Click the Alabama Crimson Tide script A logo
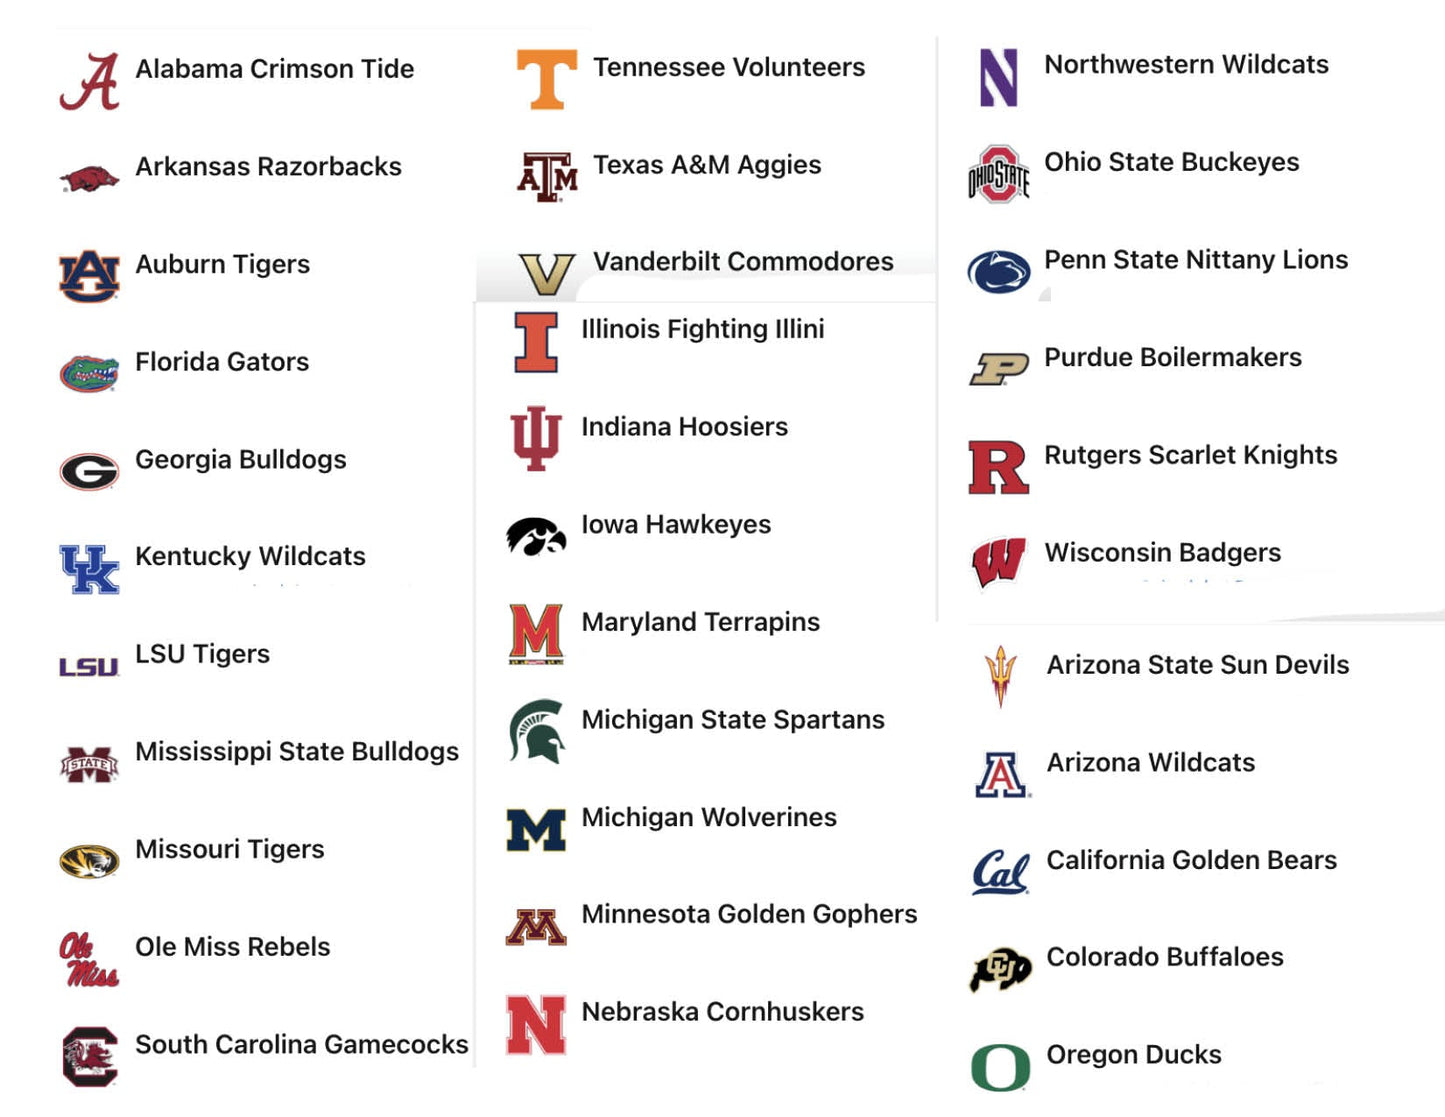The width and height of the screenshot is (1445, 1117). (x=89, y=81)
